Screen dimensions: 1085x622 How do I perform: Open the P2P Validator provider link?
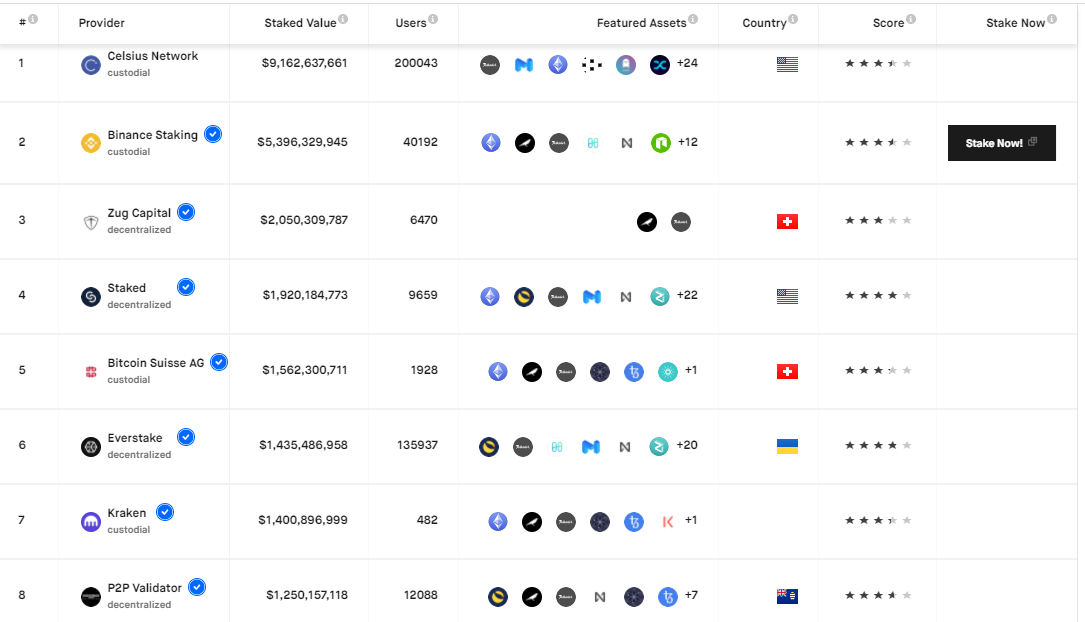(145, 588)
